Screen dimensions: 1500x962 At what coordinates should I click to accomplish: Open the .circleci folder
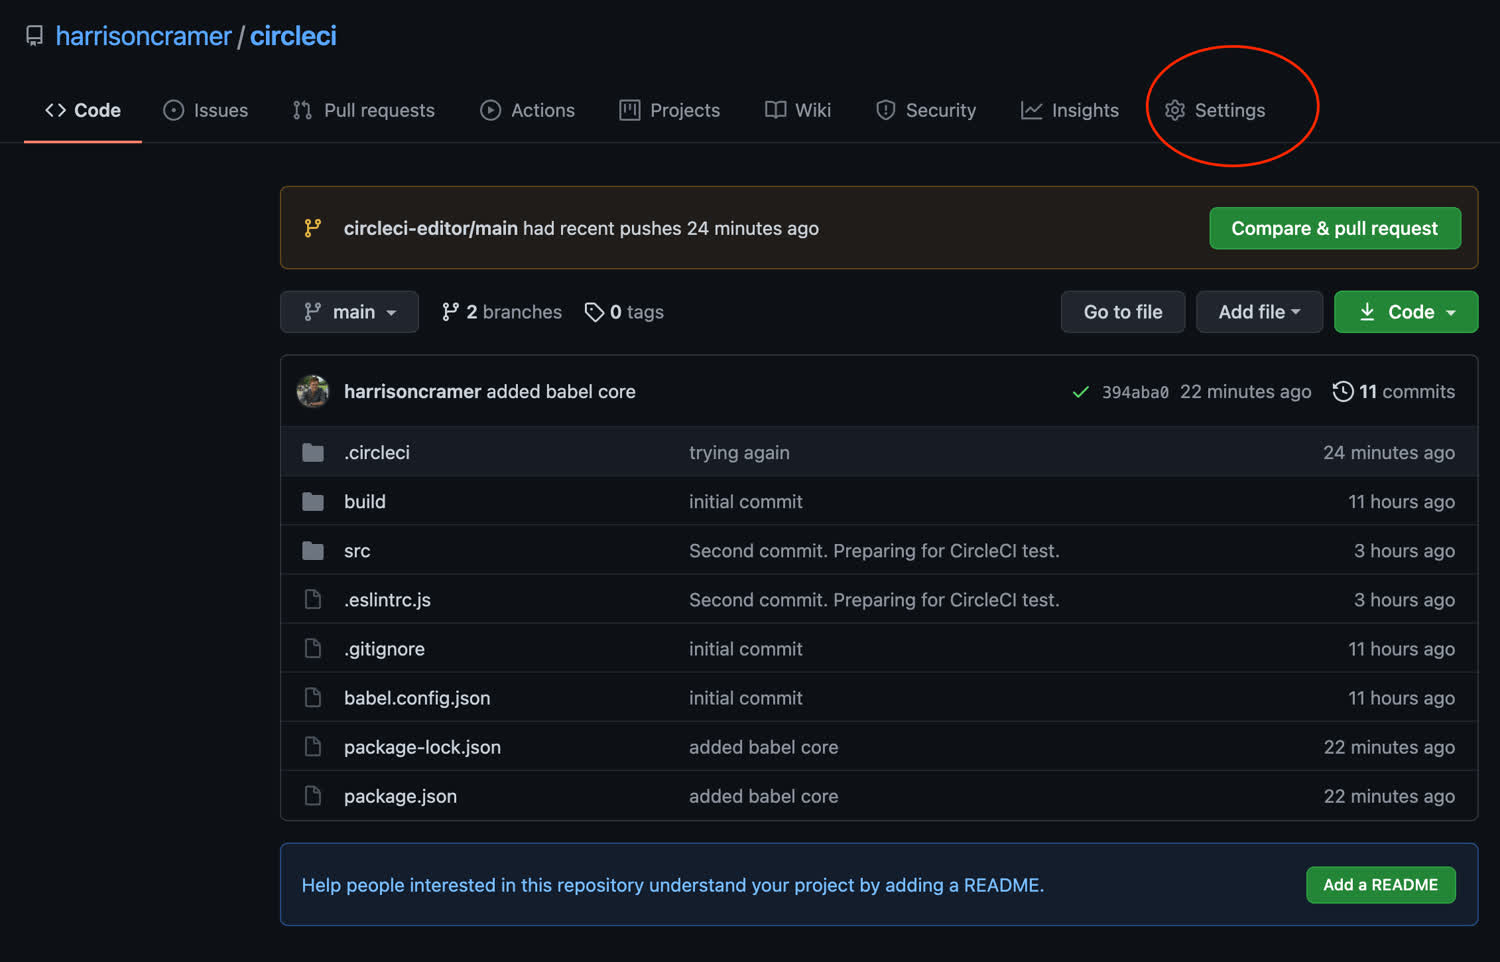(x=377, y=453)
